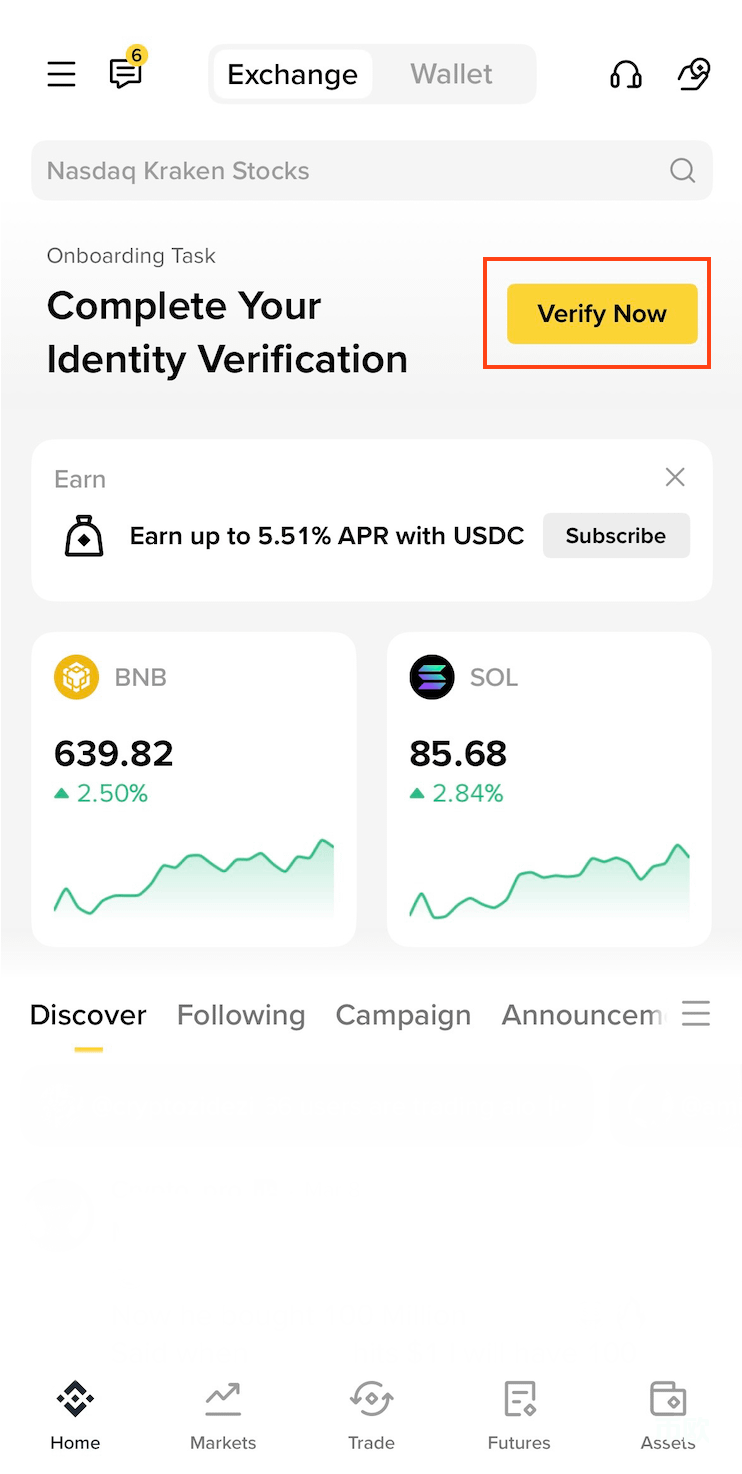This screenshot has height=1474, width=742.
Task: Select the Campaign tab
Action: [x=403, y=1015]
